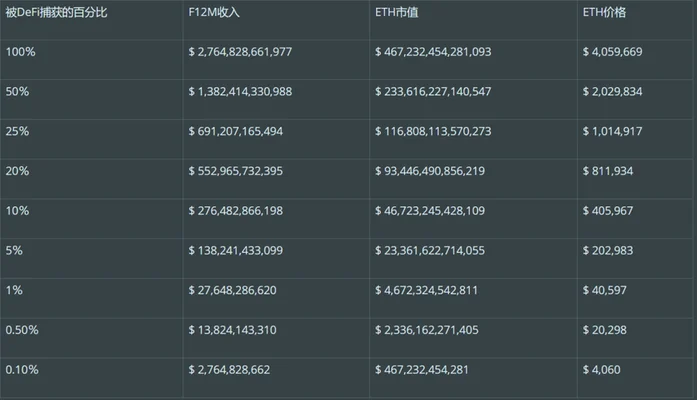The image size is (697, 400).
Task: Select the $ 20,298 price cell
Action: pos(605,330)
